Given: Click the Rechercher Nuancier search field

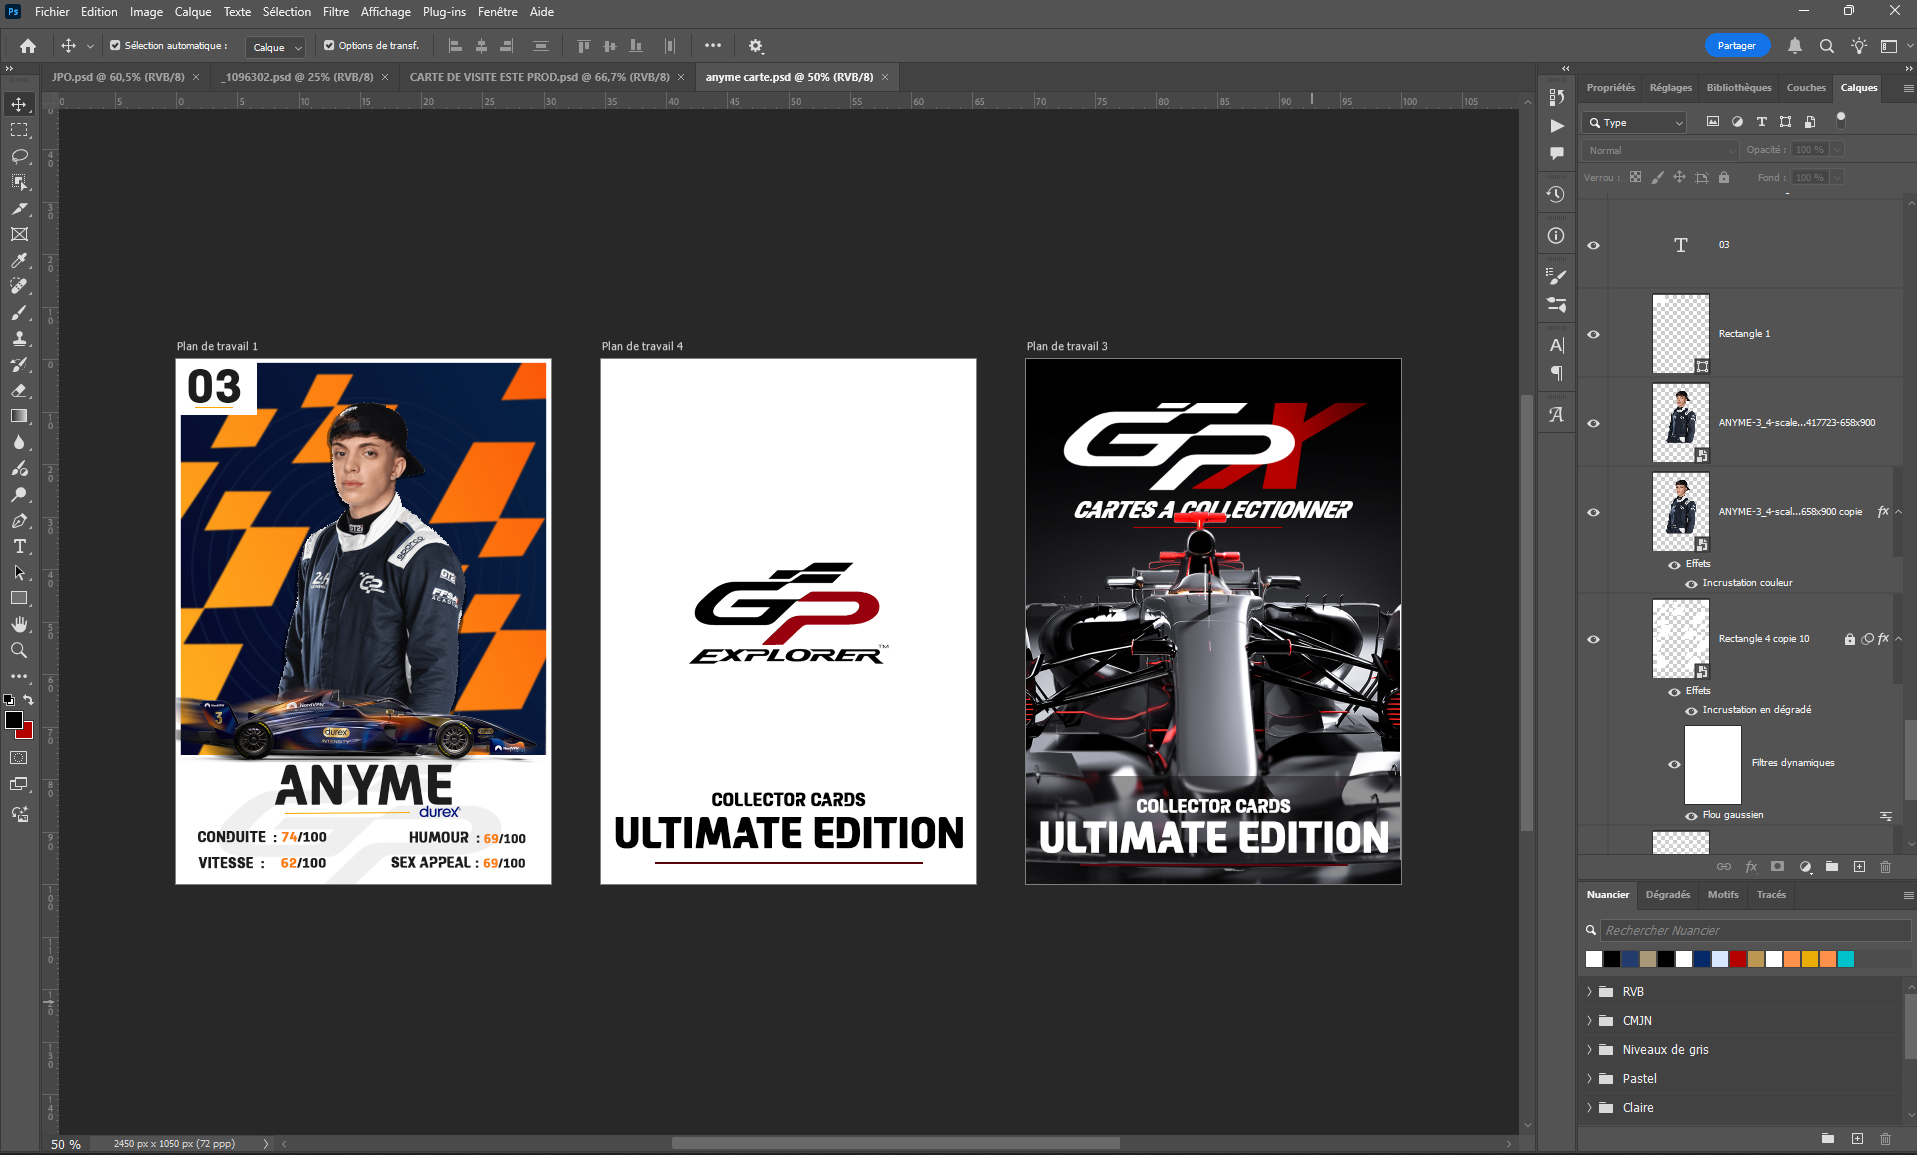Looking at the screenshot, I should coord(1755,931).
